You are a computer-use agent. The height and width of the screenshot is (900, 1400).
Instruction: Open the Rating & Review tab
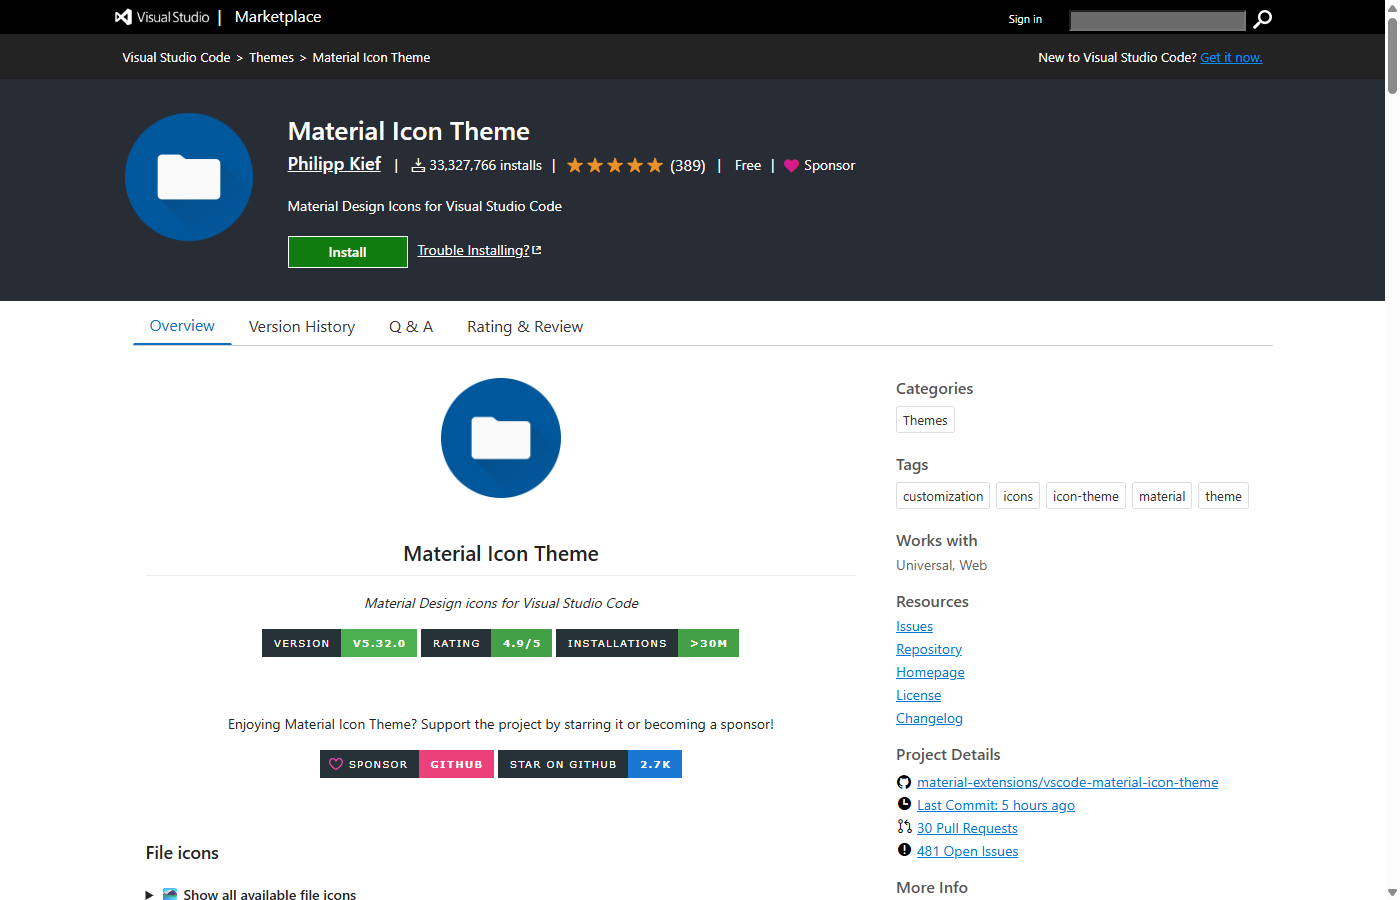524,326
